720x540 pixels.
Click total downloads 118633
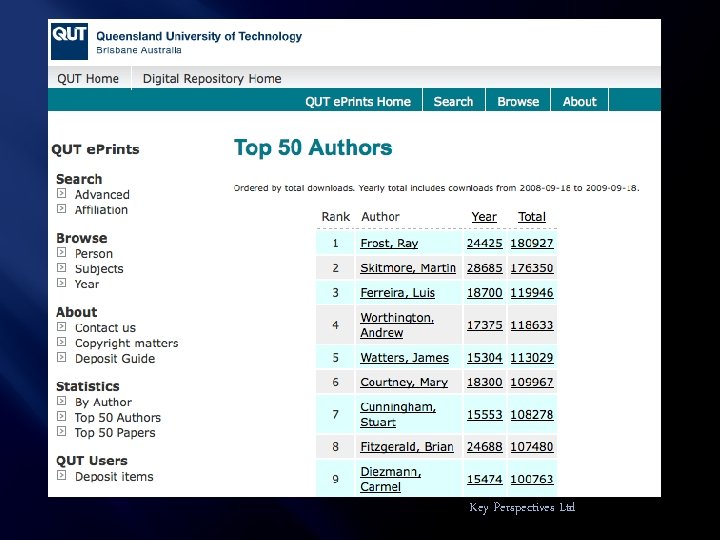(532, 325)
